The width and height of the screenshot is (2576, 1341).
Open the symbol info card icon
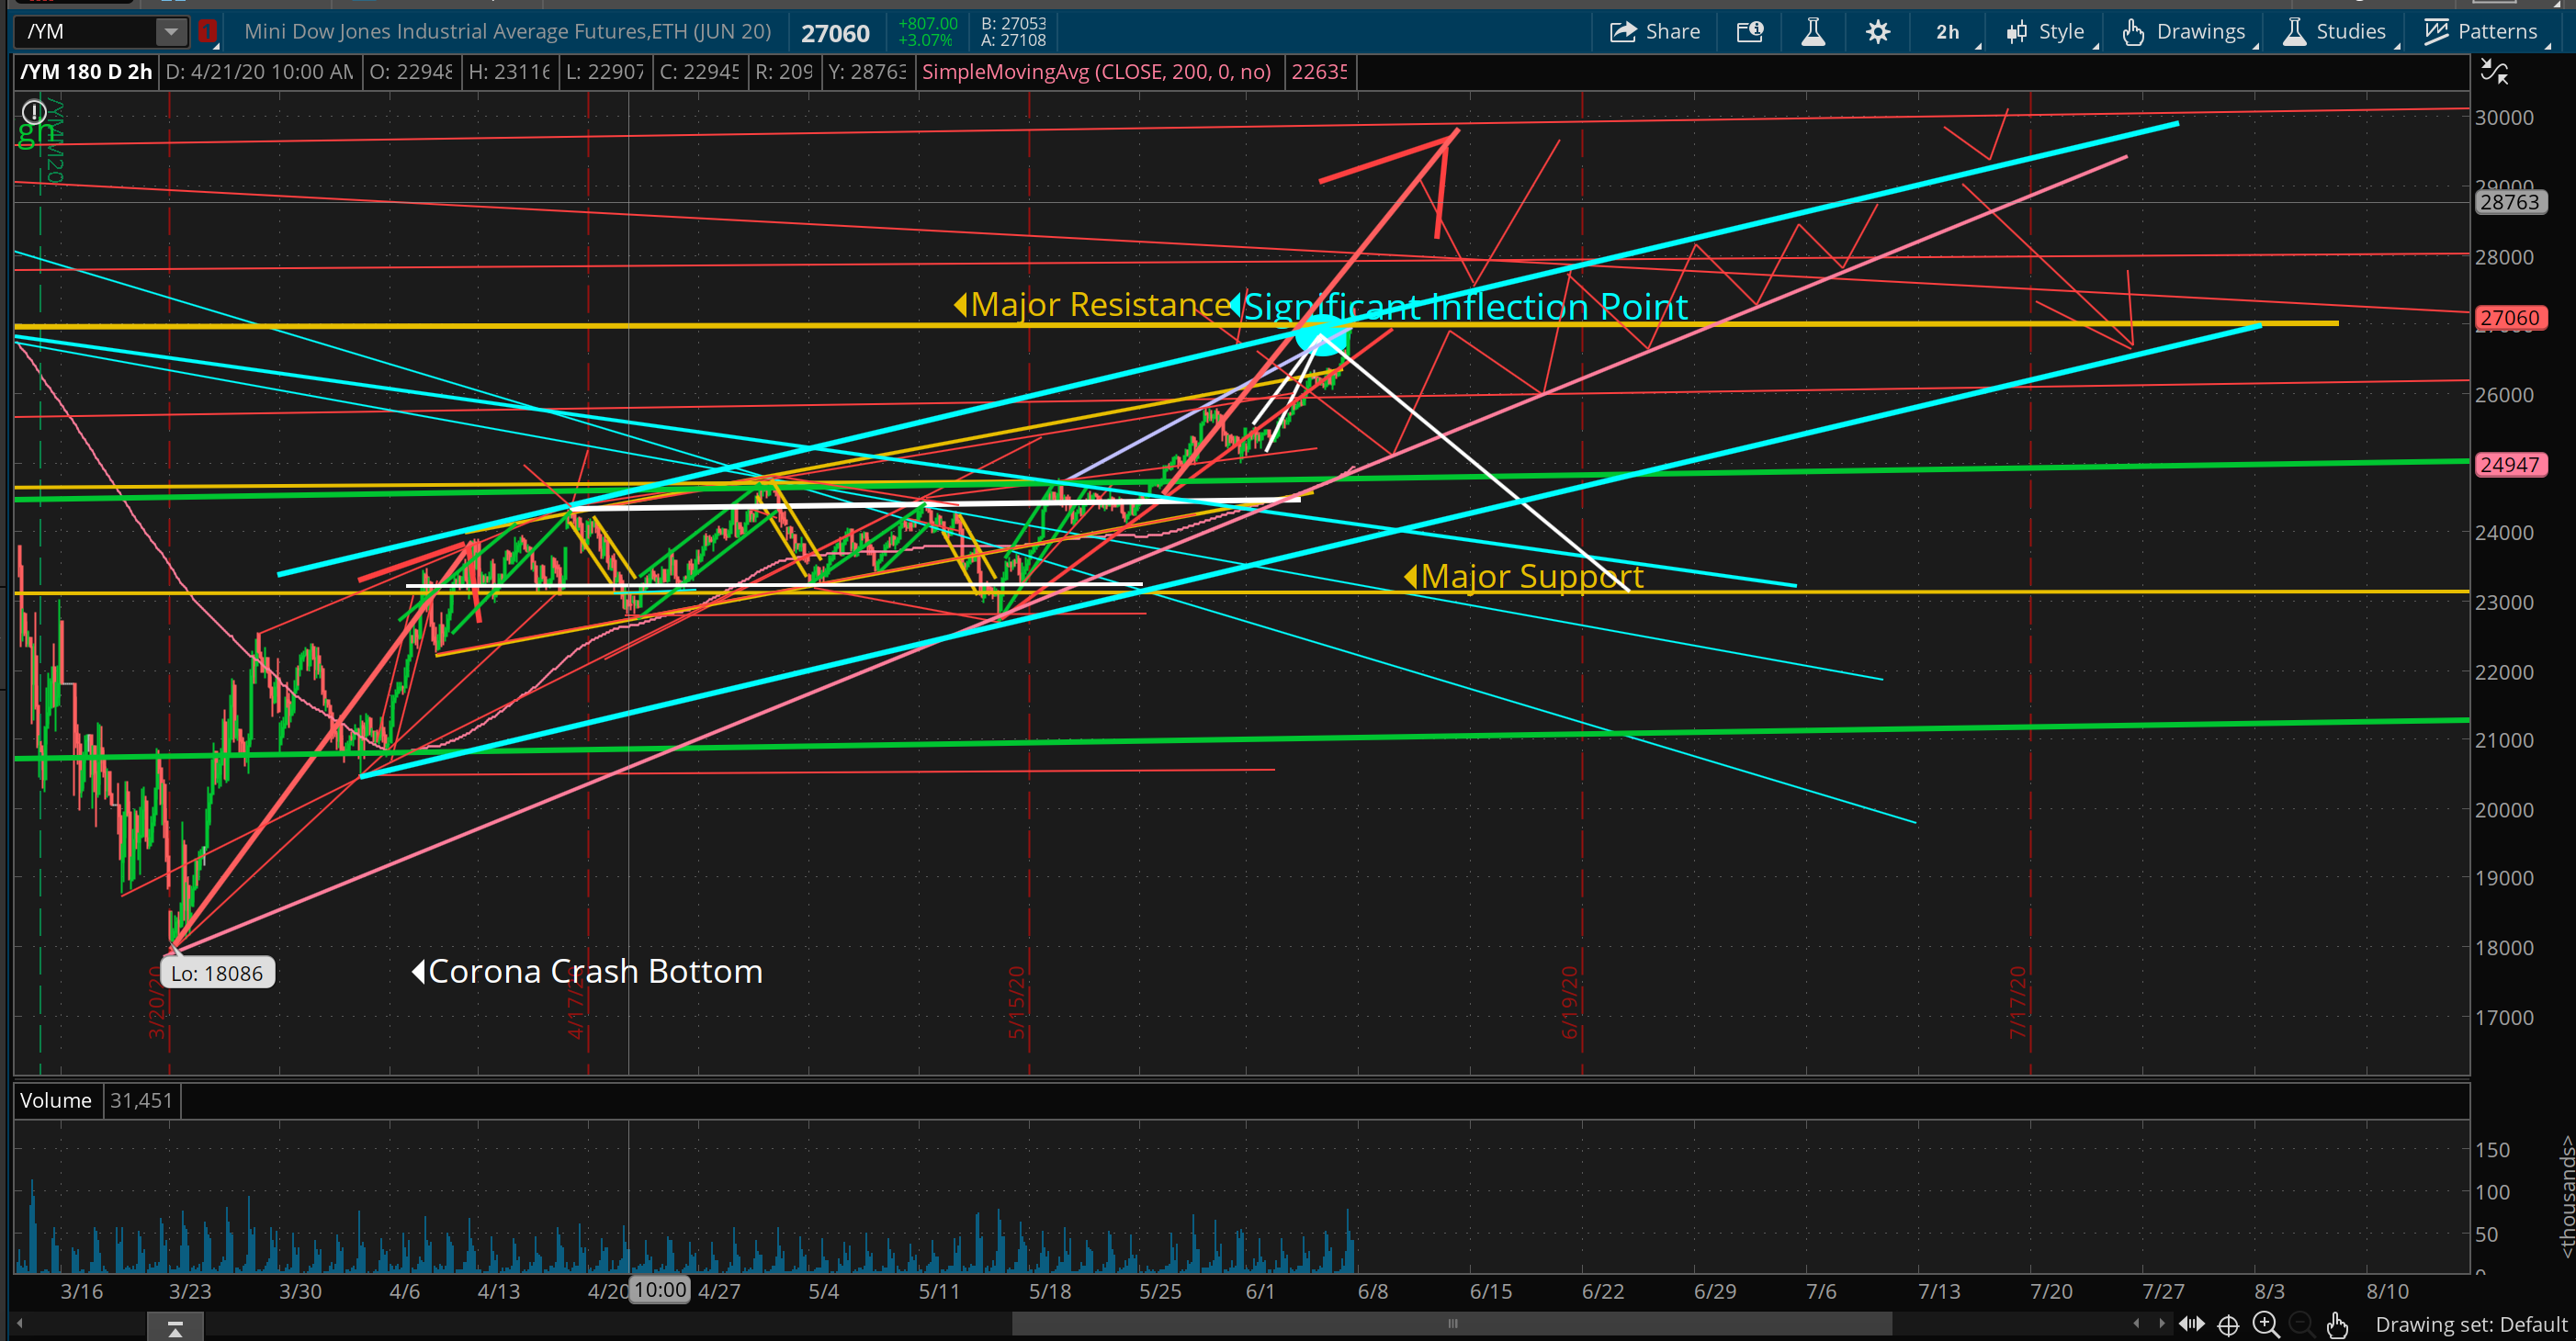pyautogui.click(x=1750, y=32)
